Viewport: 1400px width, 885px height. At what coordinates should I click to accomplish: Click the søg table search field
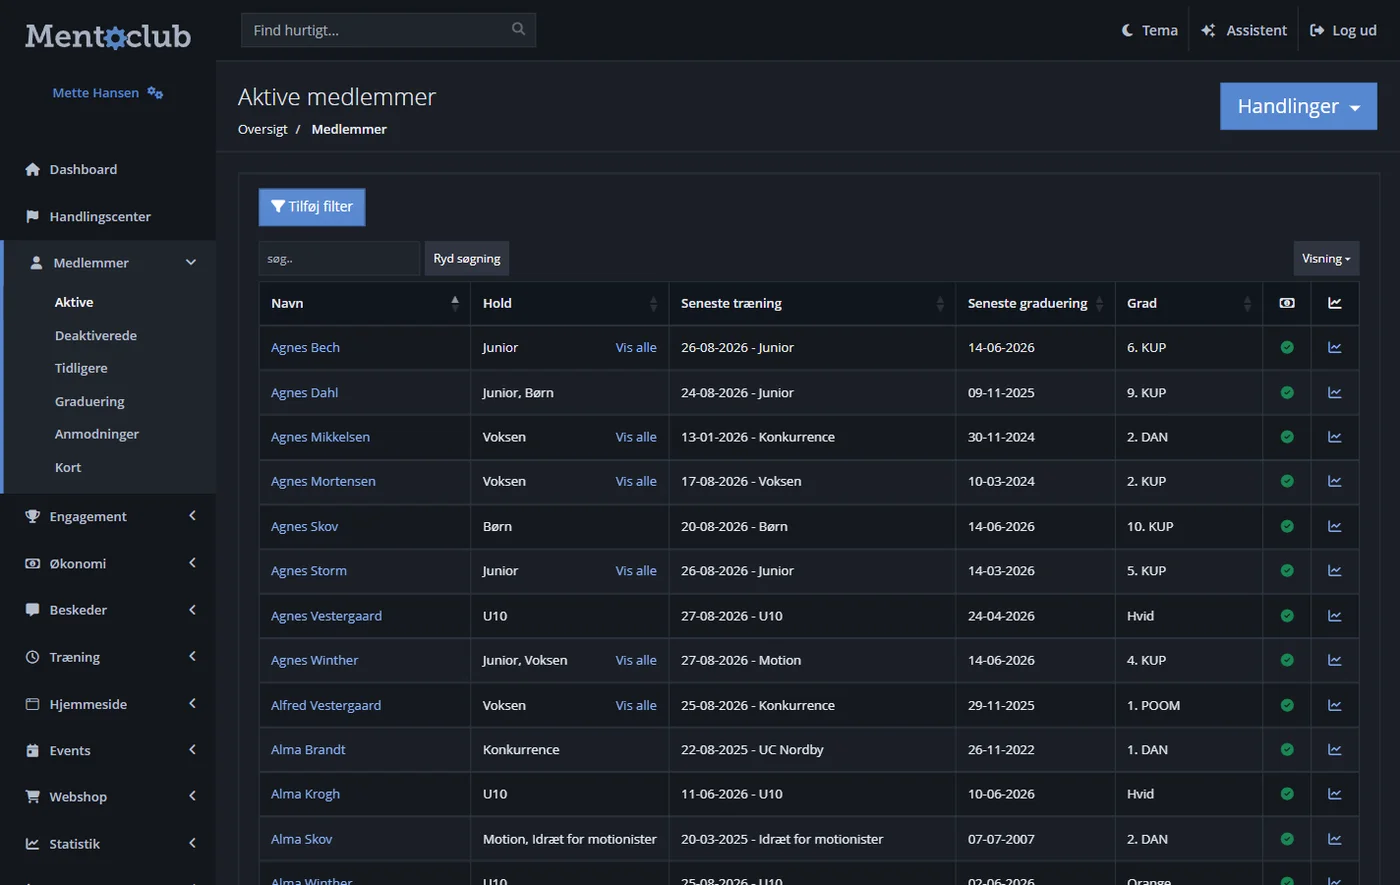[339, 258]
